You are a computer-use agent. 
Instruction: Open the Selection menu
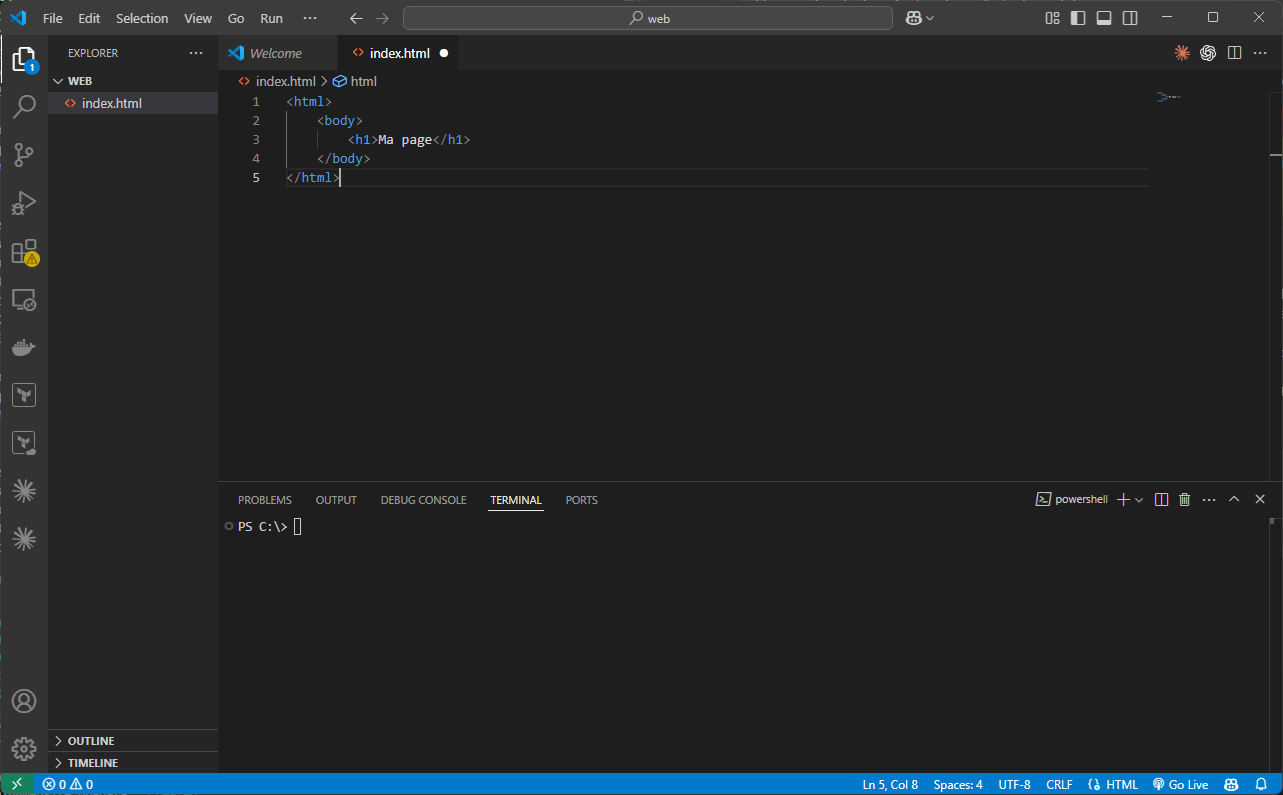pyautogui.click(x=142, y=18)
